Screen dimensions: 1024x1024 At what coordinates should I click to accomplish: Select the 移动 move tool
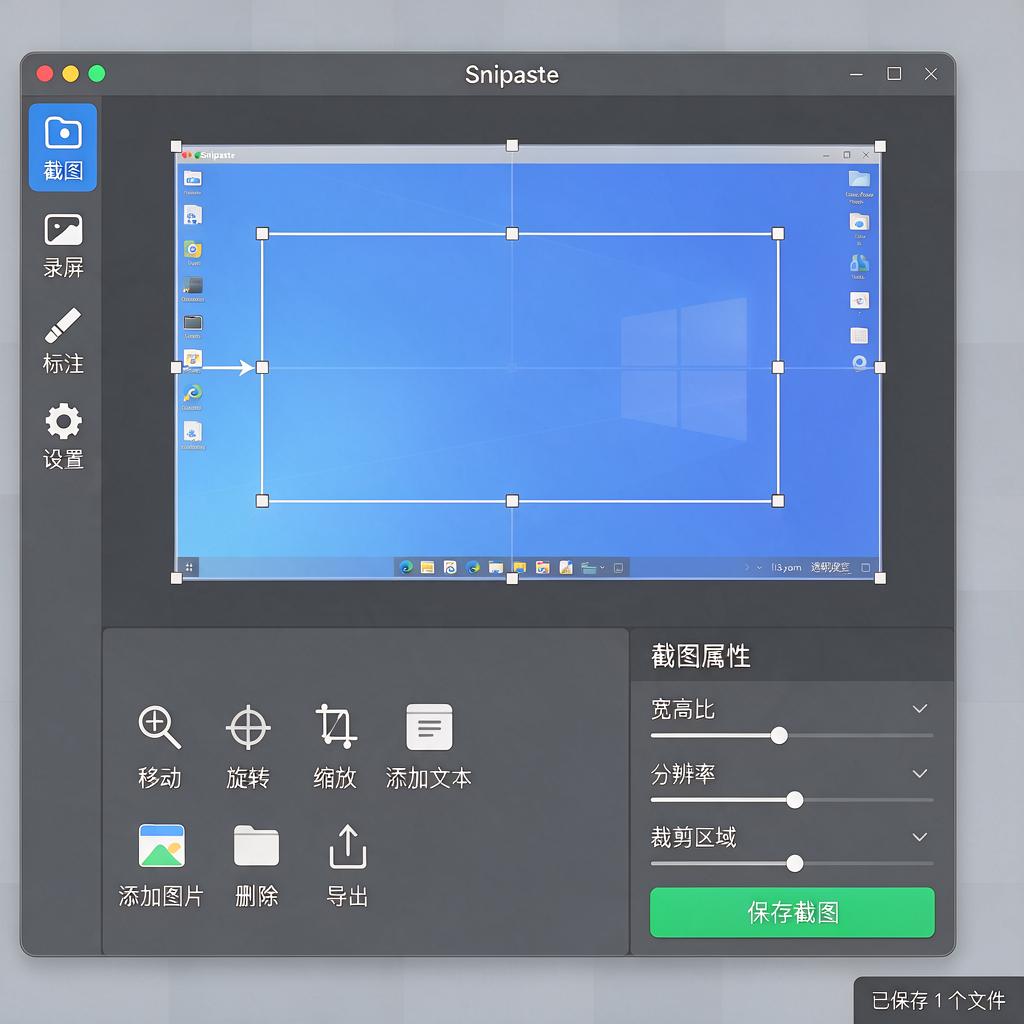pyautogui.click(x=159, y=748)
